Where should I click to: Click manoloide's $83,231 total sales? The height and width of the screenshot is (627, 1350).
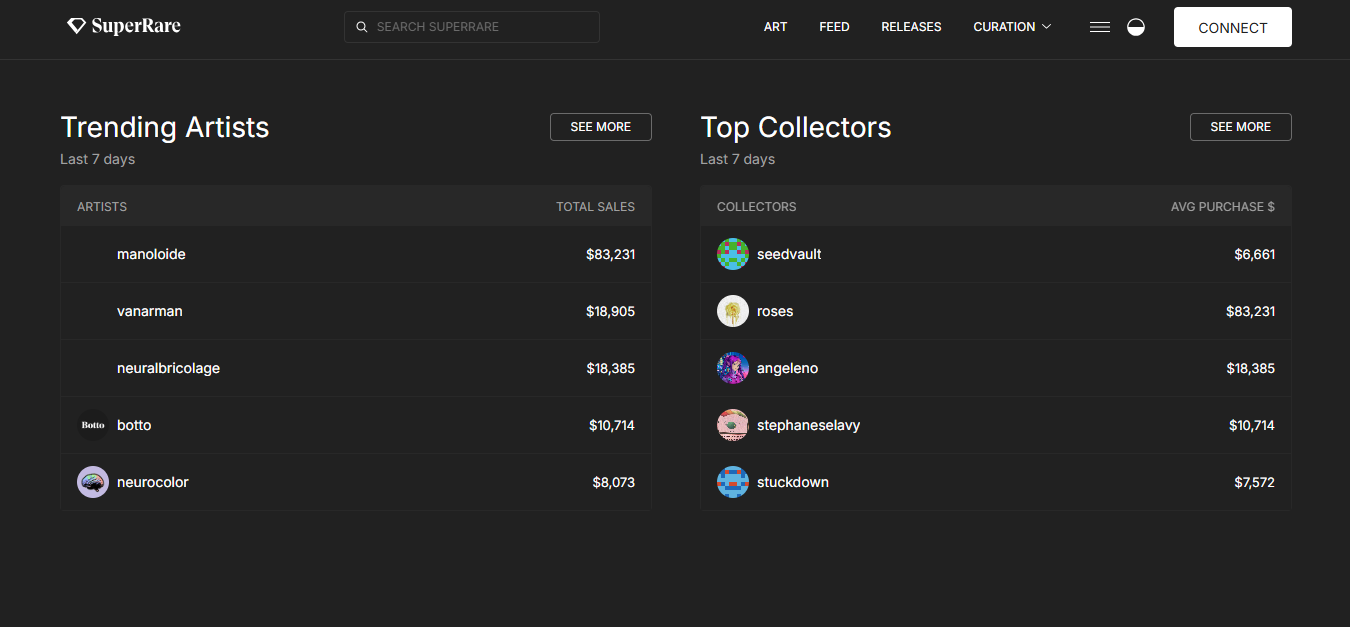pos(611,254)
